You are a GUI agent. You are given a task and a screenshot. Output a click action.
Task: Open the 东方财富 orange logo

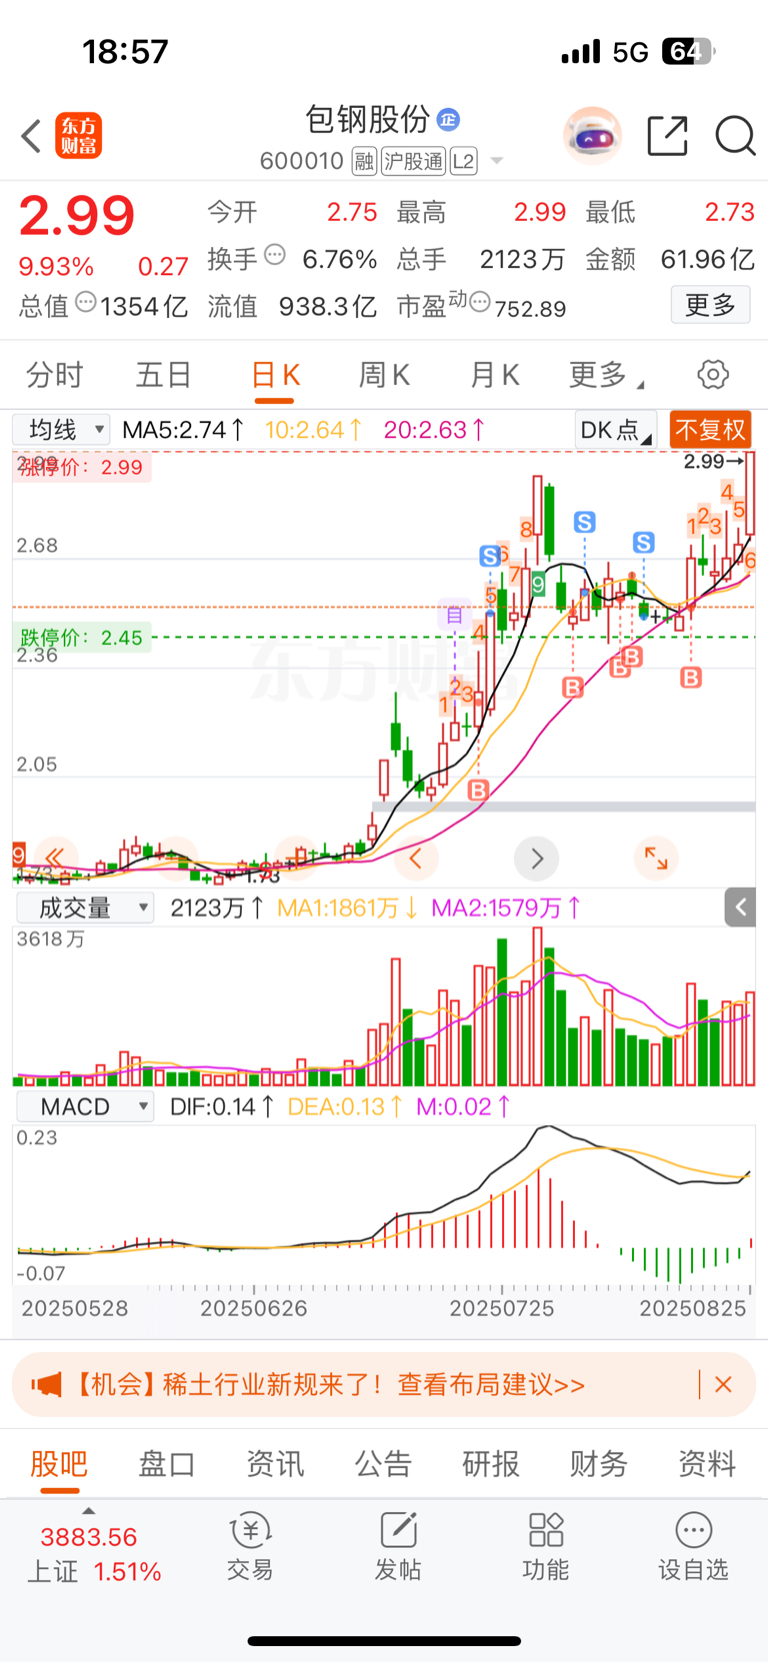[78, 136]
